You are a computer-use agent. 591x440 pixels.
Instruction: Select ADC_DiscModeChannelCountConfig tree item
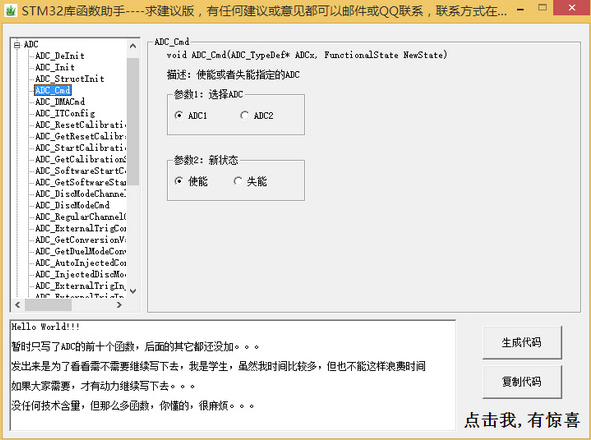80,194
